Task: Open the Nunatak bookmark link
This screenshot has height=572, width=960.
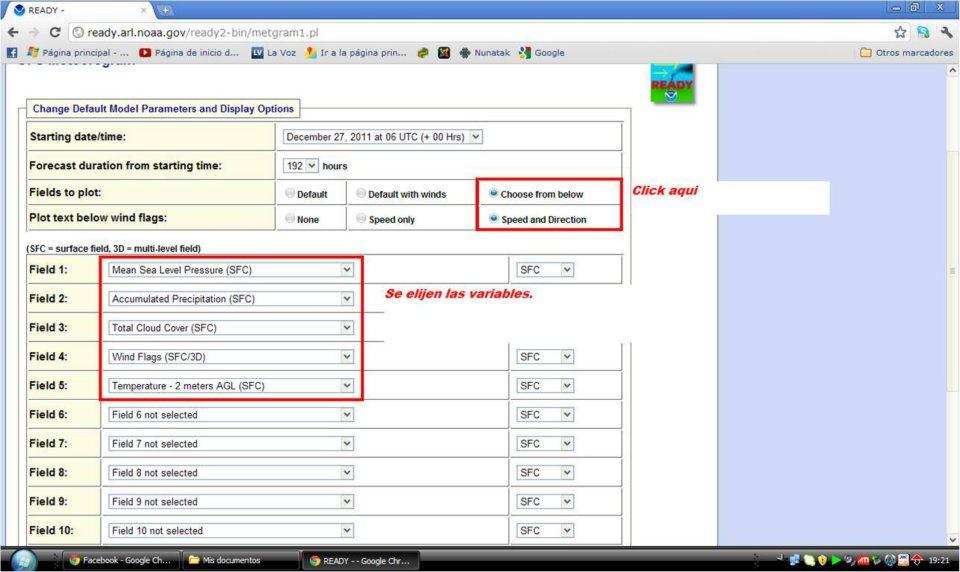Action: (x=484, y=53)
